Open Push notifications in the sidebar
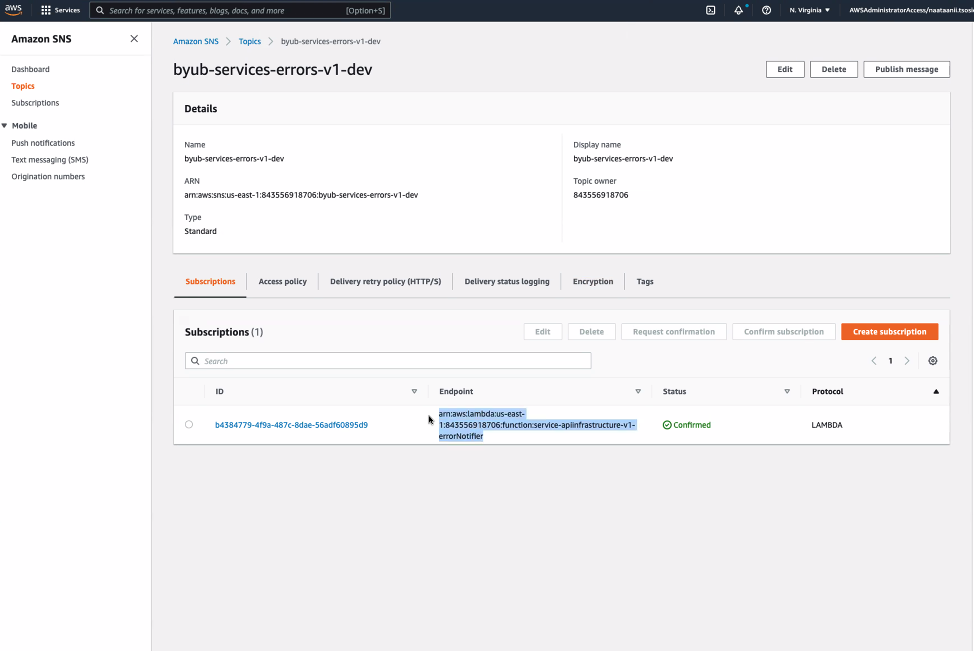 [43, 143]
